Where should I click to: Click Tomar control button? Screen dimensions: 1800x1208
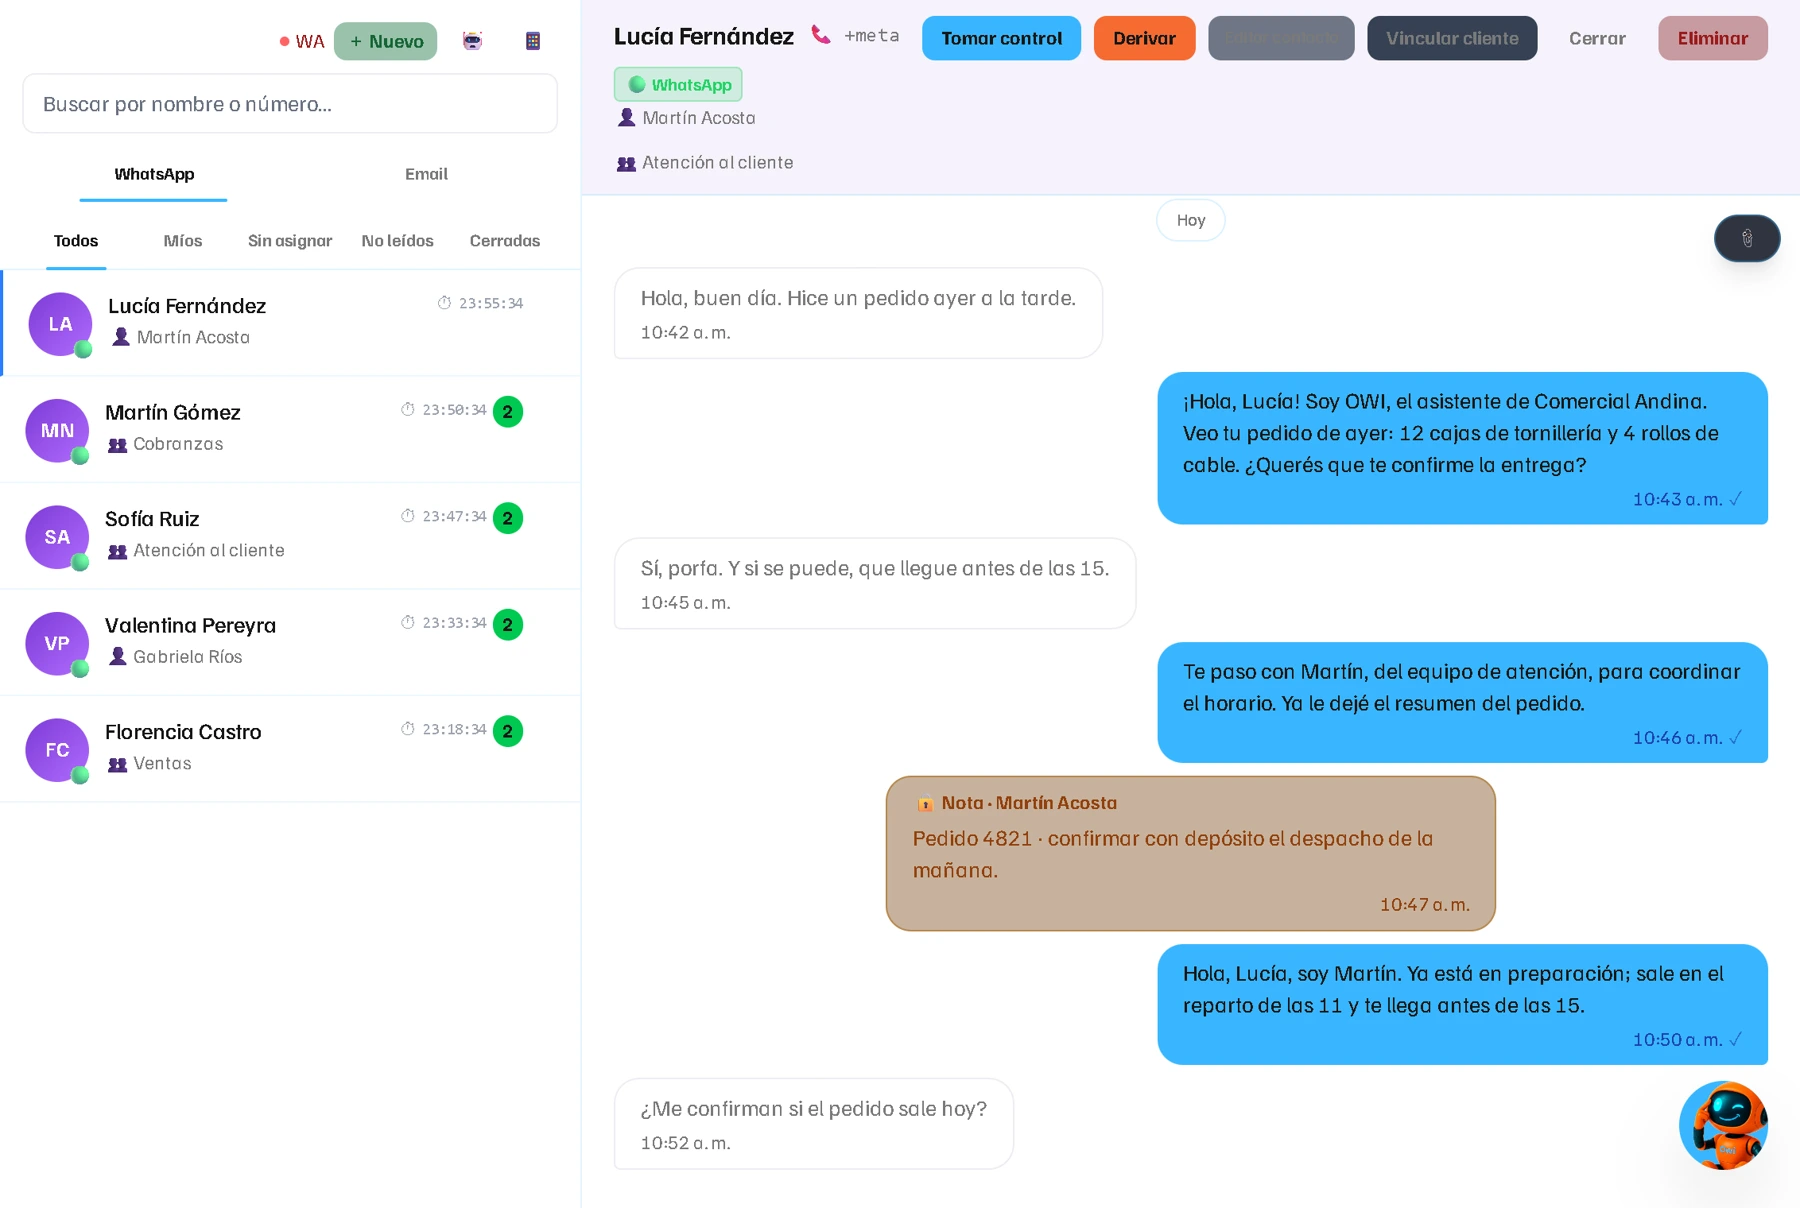[x=1001, y=38]
